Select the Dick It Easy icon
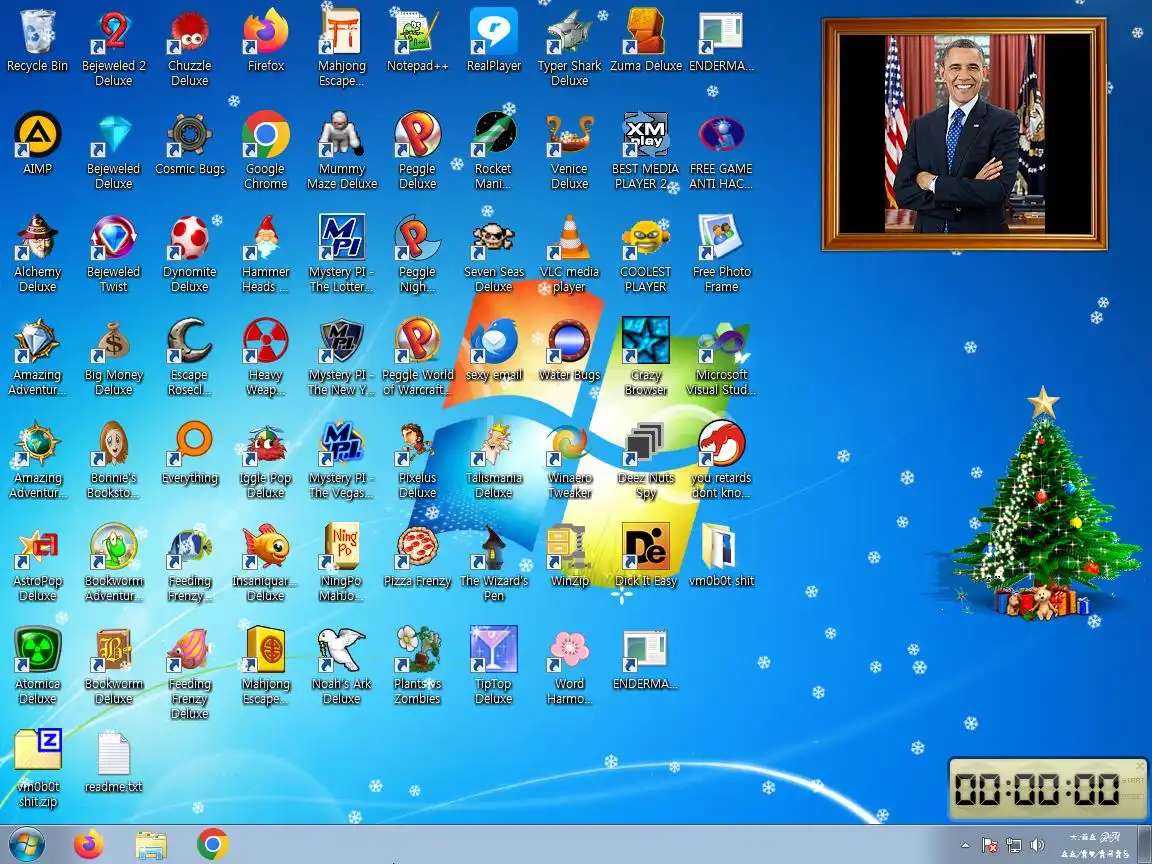This screenshot has width=1152, height=864. [646, 555]
